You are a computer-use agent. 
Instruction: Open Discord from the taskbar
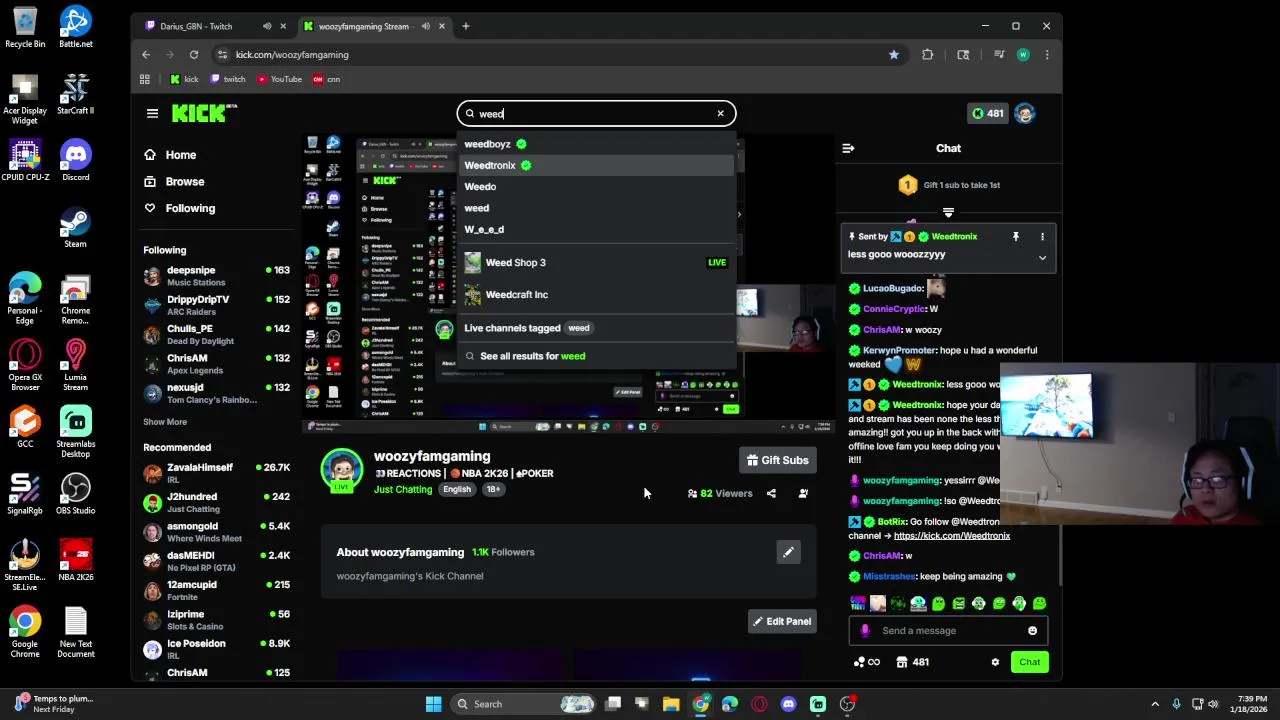click(x=789, y=704)
